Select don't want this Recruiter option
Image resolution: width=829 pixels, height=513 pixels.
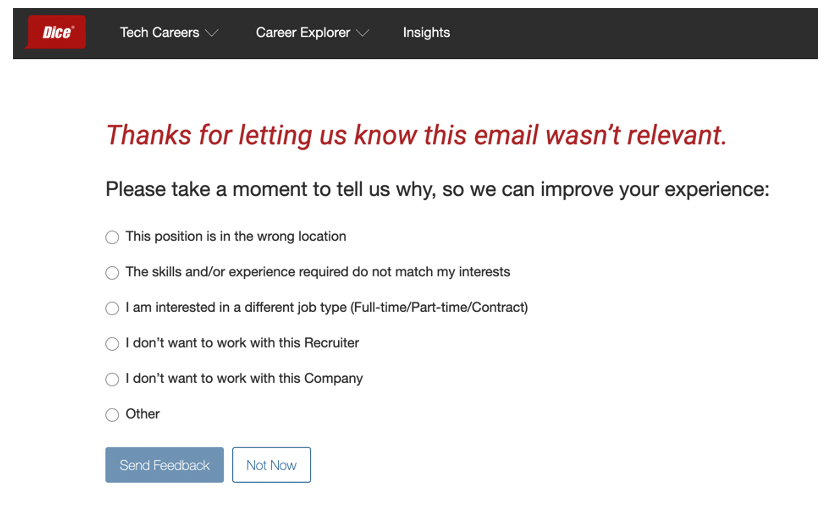point(112,344)
